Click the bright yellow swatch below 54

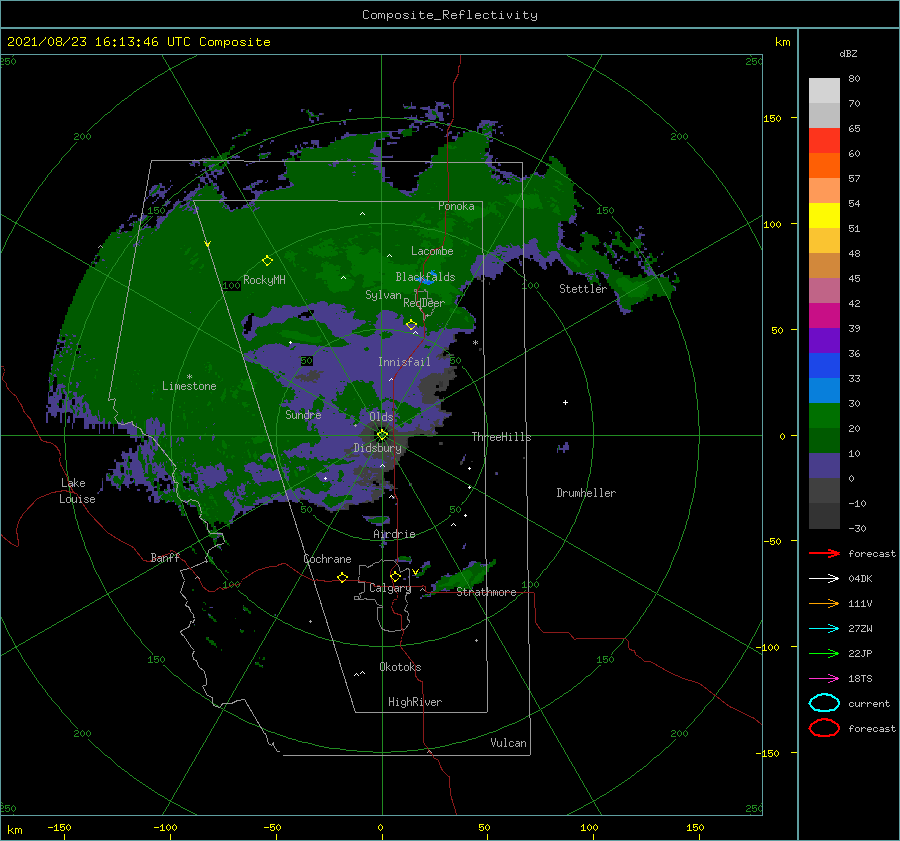[824, 216]
